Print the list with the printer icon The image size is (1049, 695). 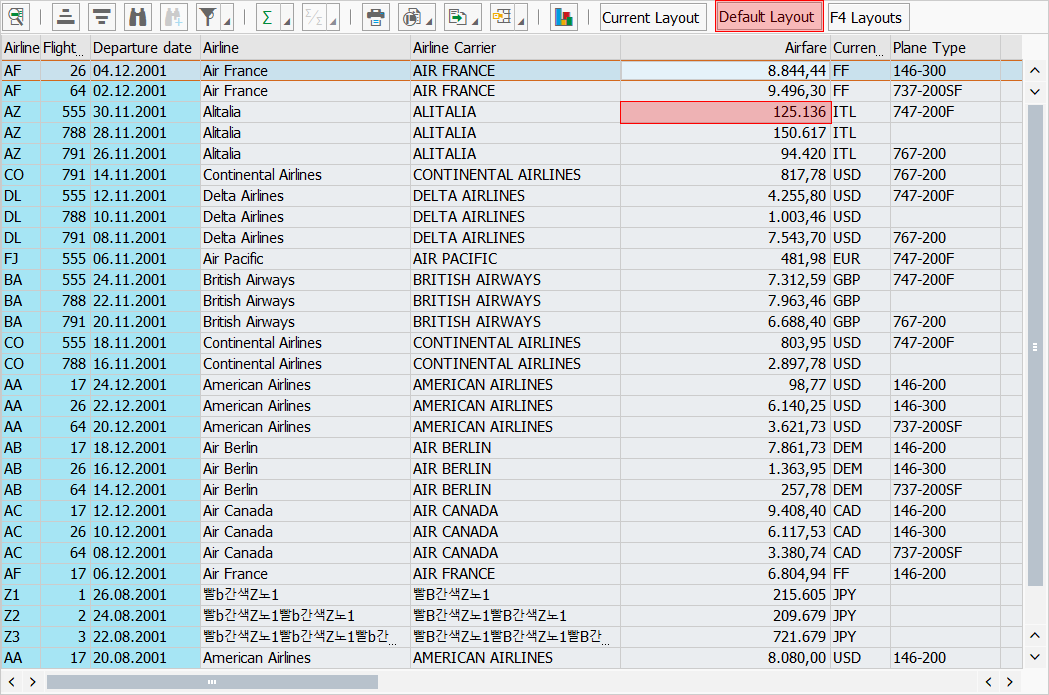pos(376,17)
